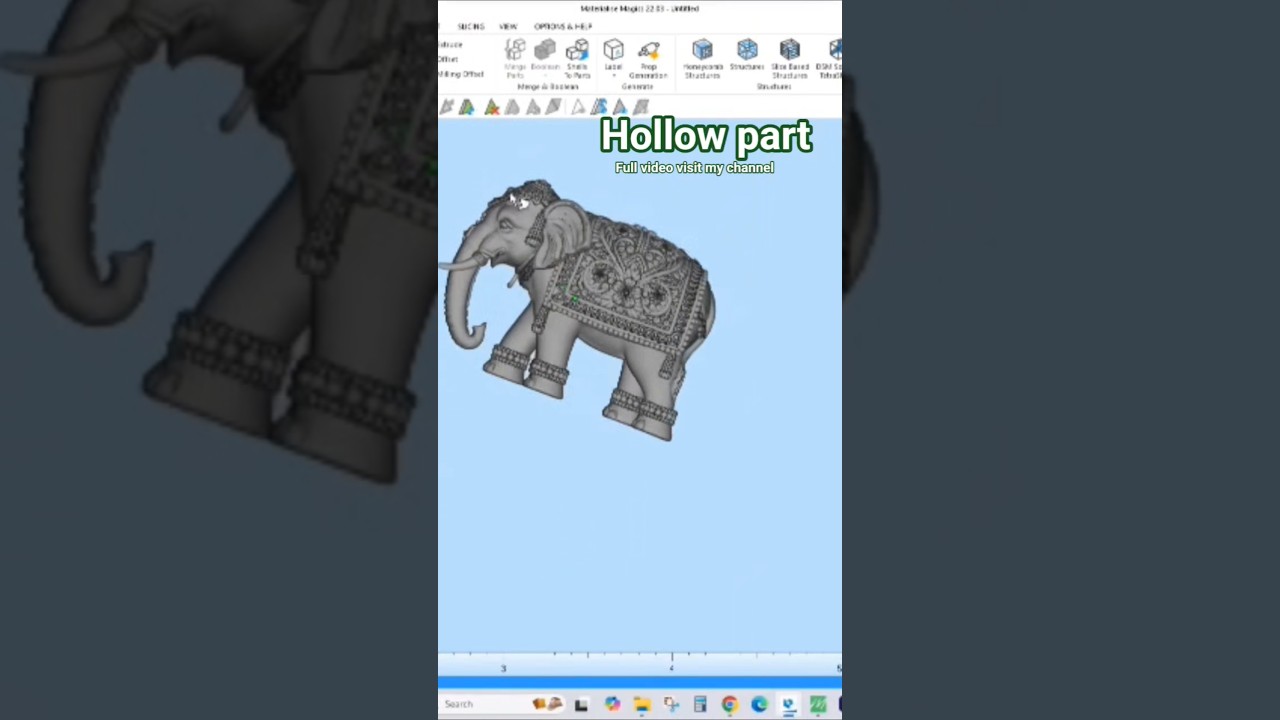Open Google Chrome from the taskbar
Screen dimensions: 1280x720
coord(730,705)
